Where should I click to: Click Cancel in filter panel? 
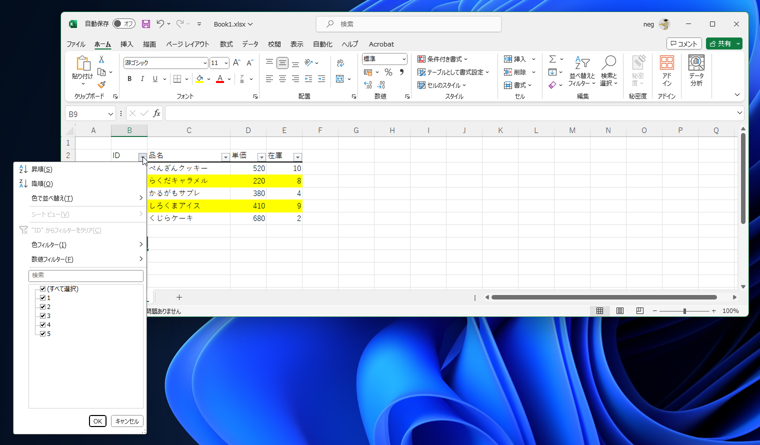click(x=127, y=421)
